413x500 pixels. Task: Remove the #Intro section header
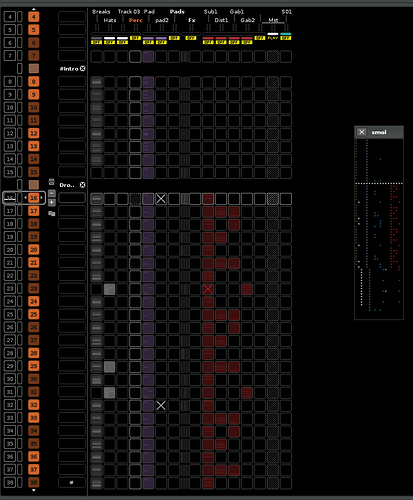point(82,69)
